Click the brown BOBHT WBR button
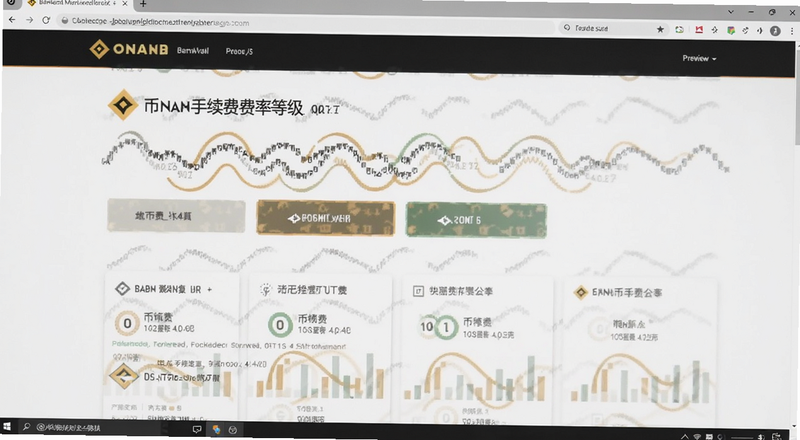 (x=326, y=218)
